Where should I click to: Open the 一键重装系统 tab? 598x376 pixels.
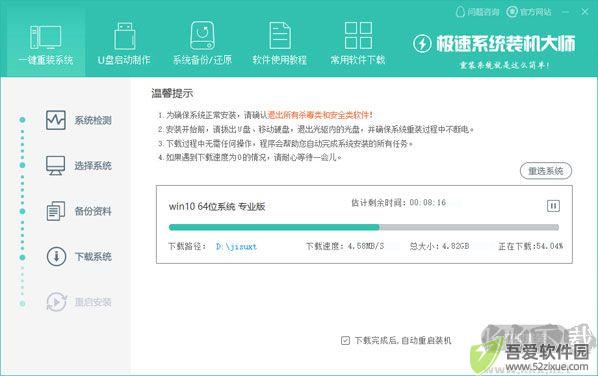pyautogui.click(x=46, y=44)
